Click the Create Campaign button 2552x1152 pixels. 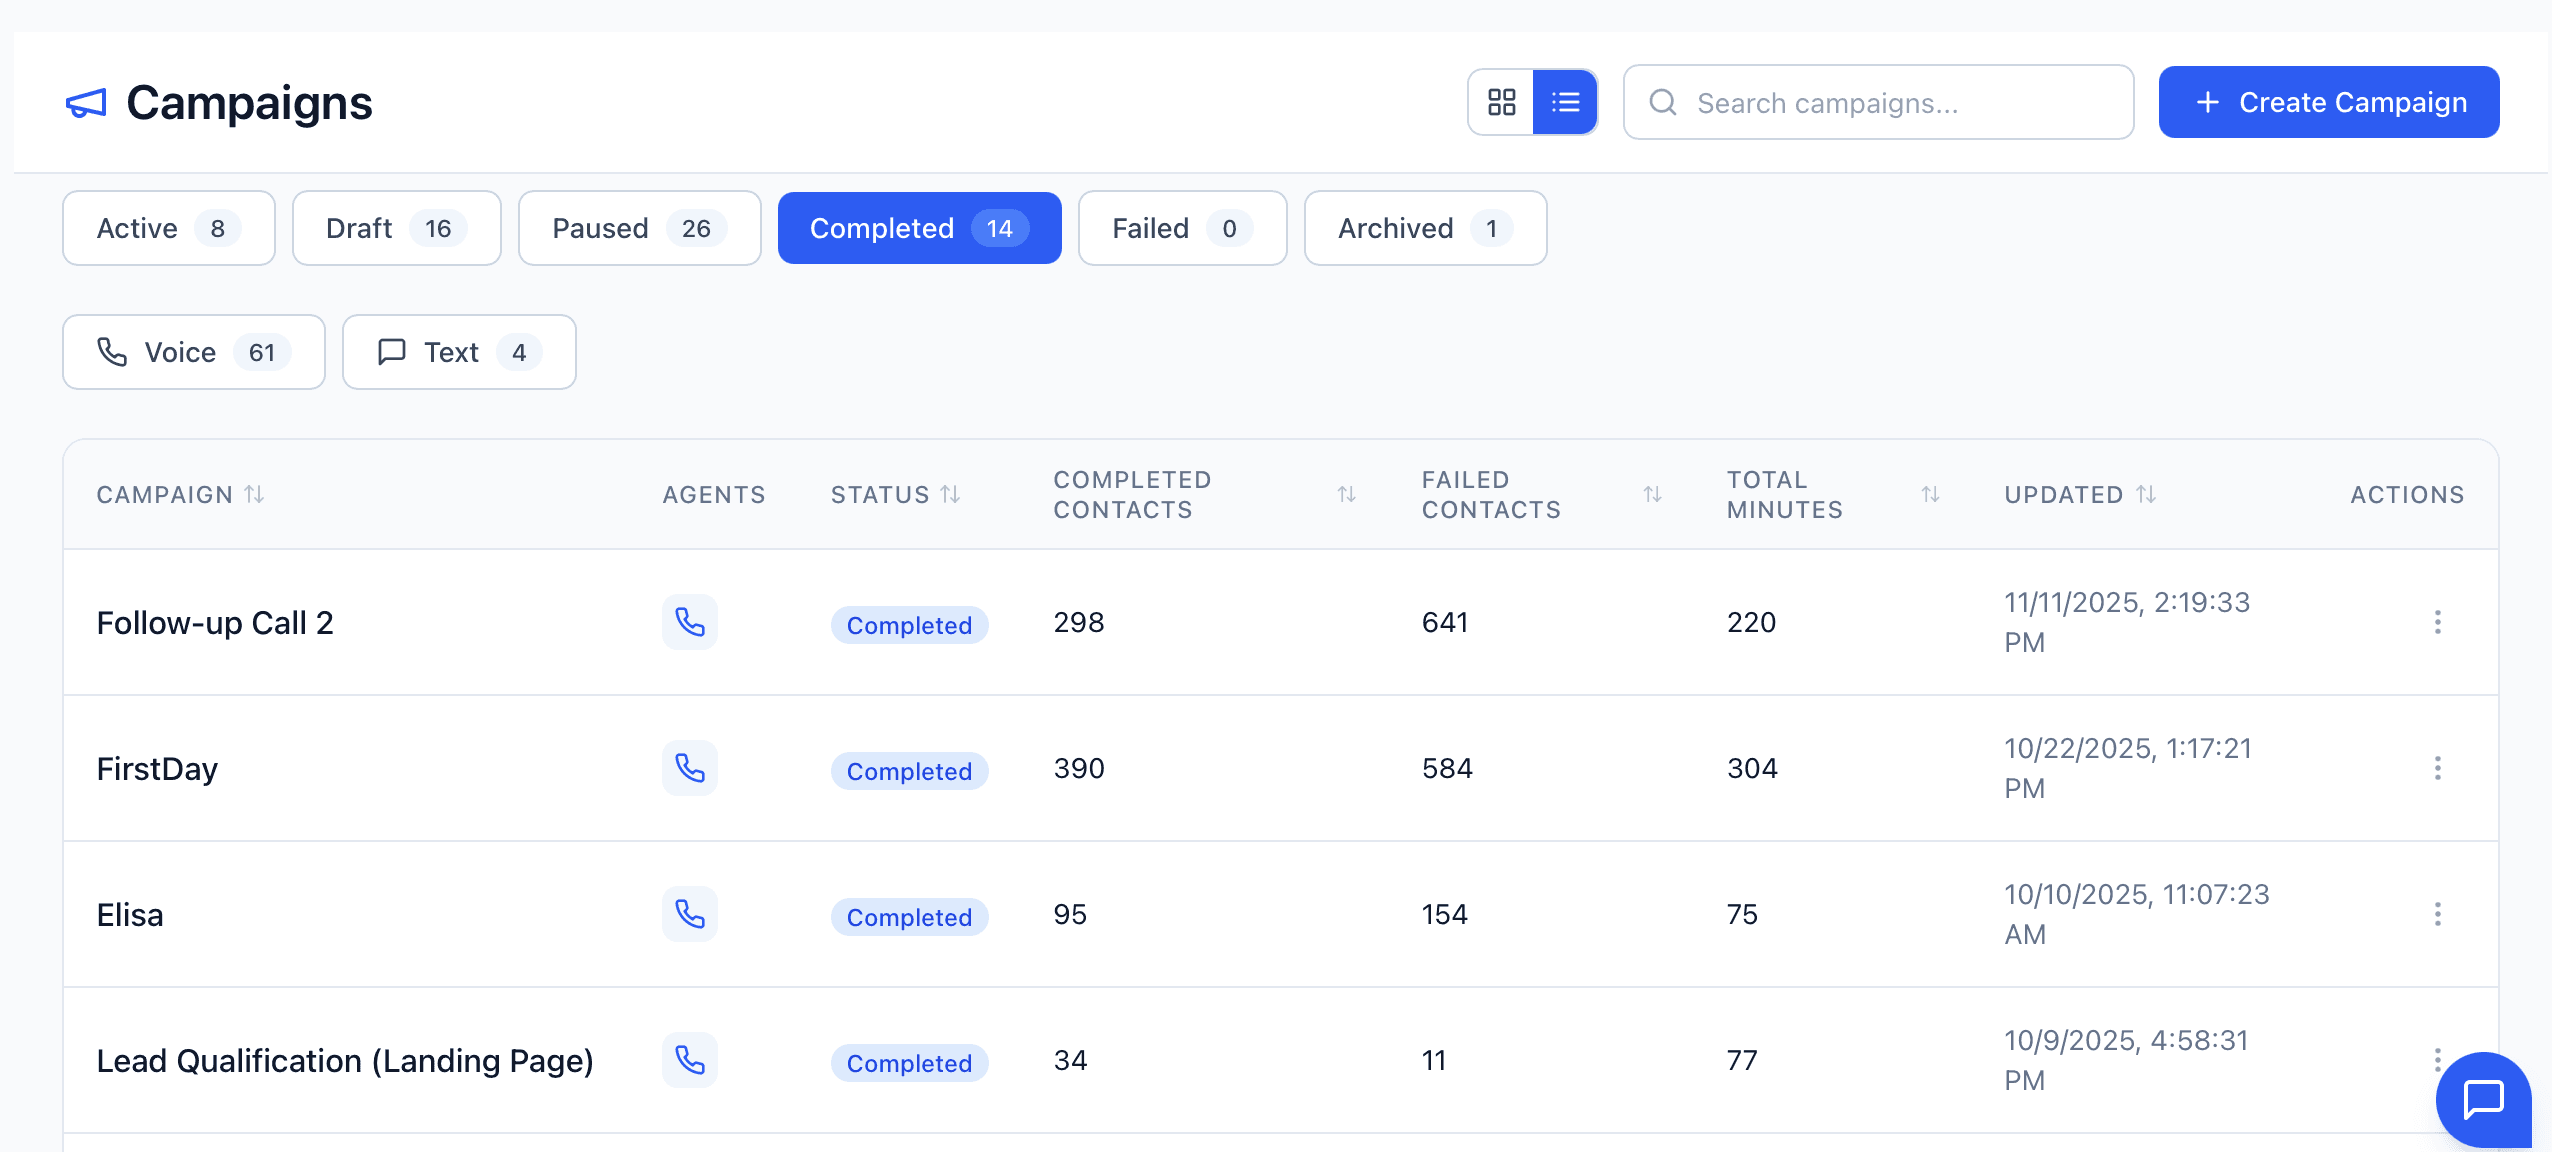2328,102
